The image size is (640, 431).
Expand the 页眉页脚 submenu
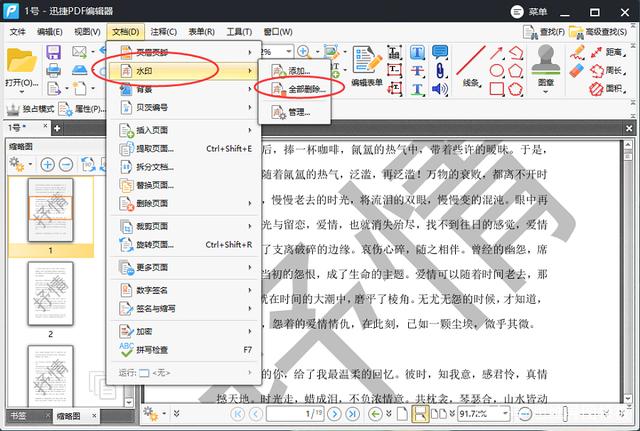click(184, 52)
